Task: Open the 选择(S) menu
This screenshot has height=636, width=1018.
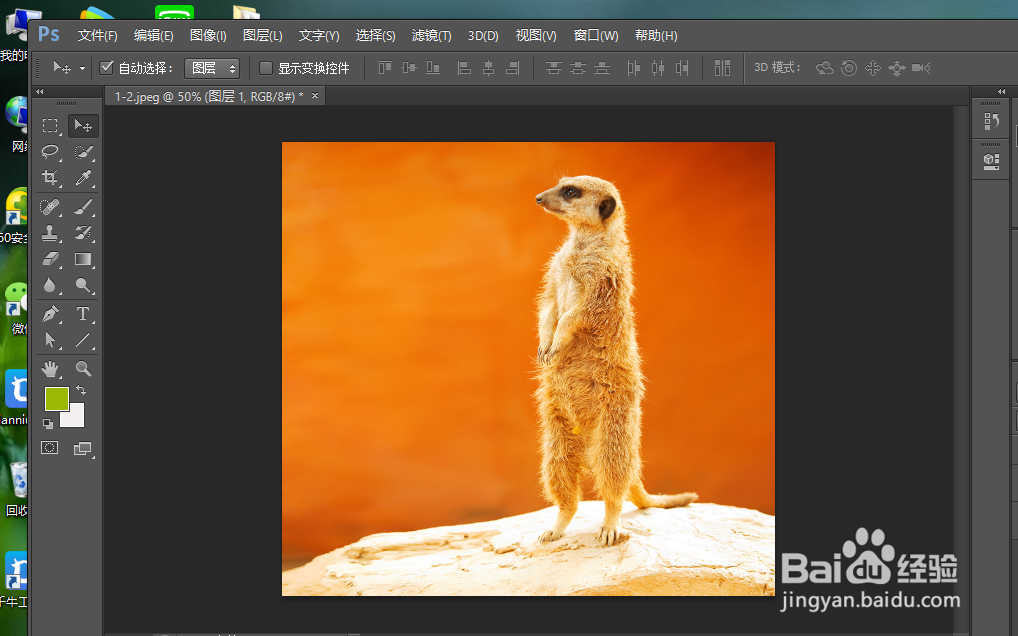Action: 375,36
